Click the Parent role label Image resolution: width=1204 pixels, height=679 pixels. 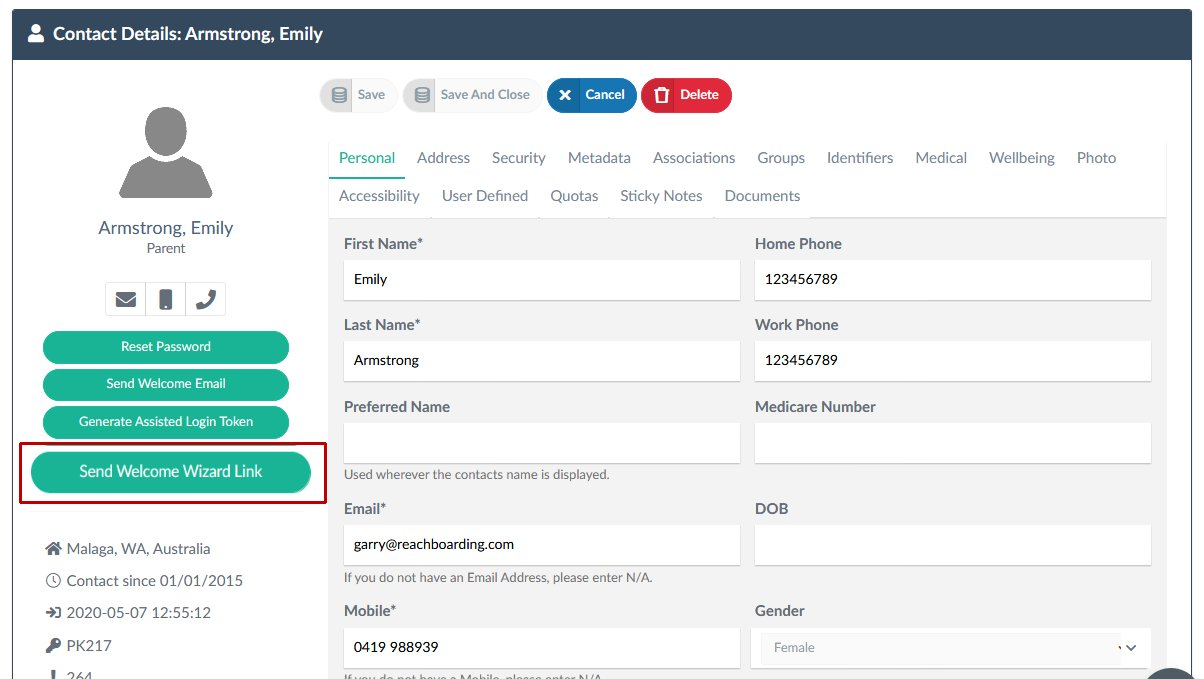click(166, 249)
